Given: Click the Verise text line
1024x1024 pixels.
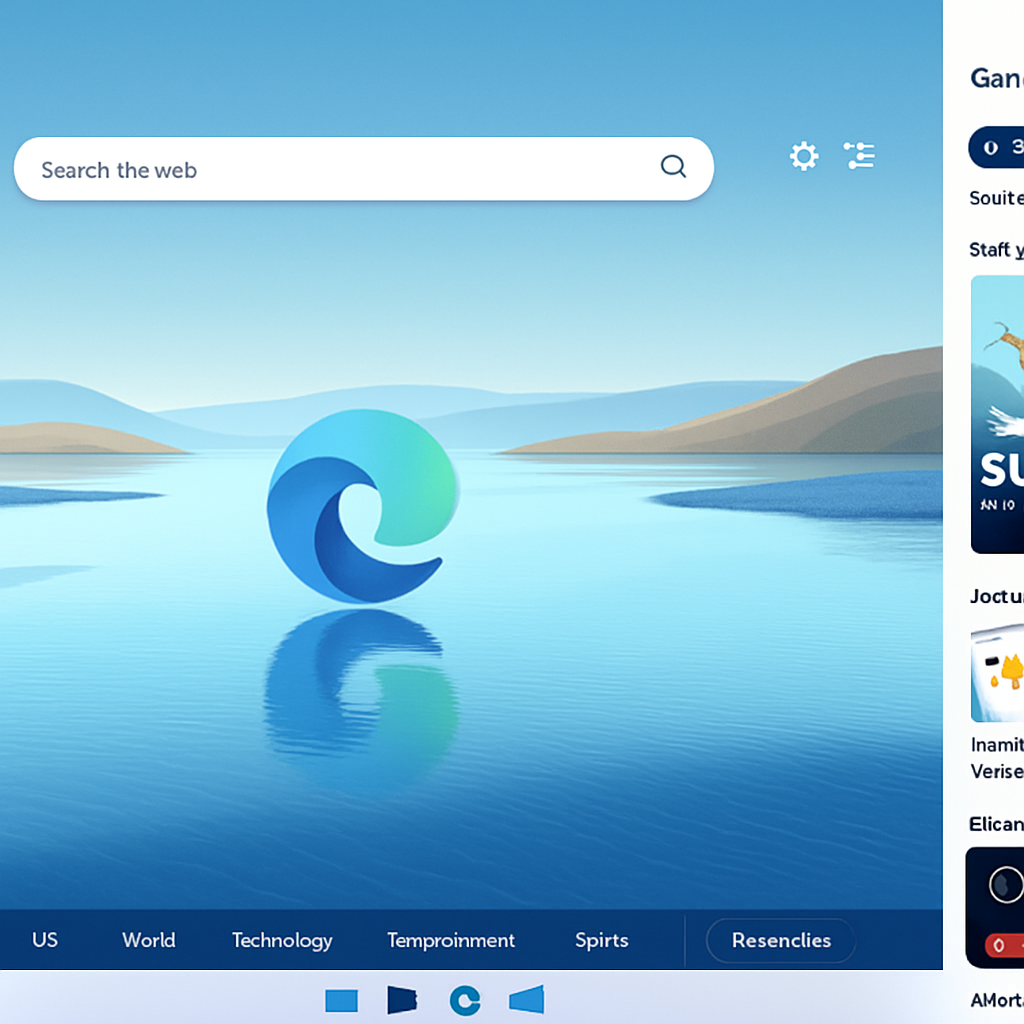Looking at the screenshot, I should [997, 771].
